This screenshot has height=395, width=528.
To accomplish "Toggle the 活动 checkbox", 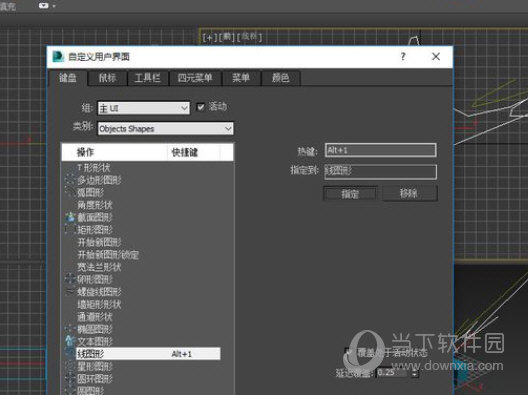I will tap(200, 107).
